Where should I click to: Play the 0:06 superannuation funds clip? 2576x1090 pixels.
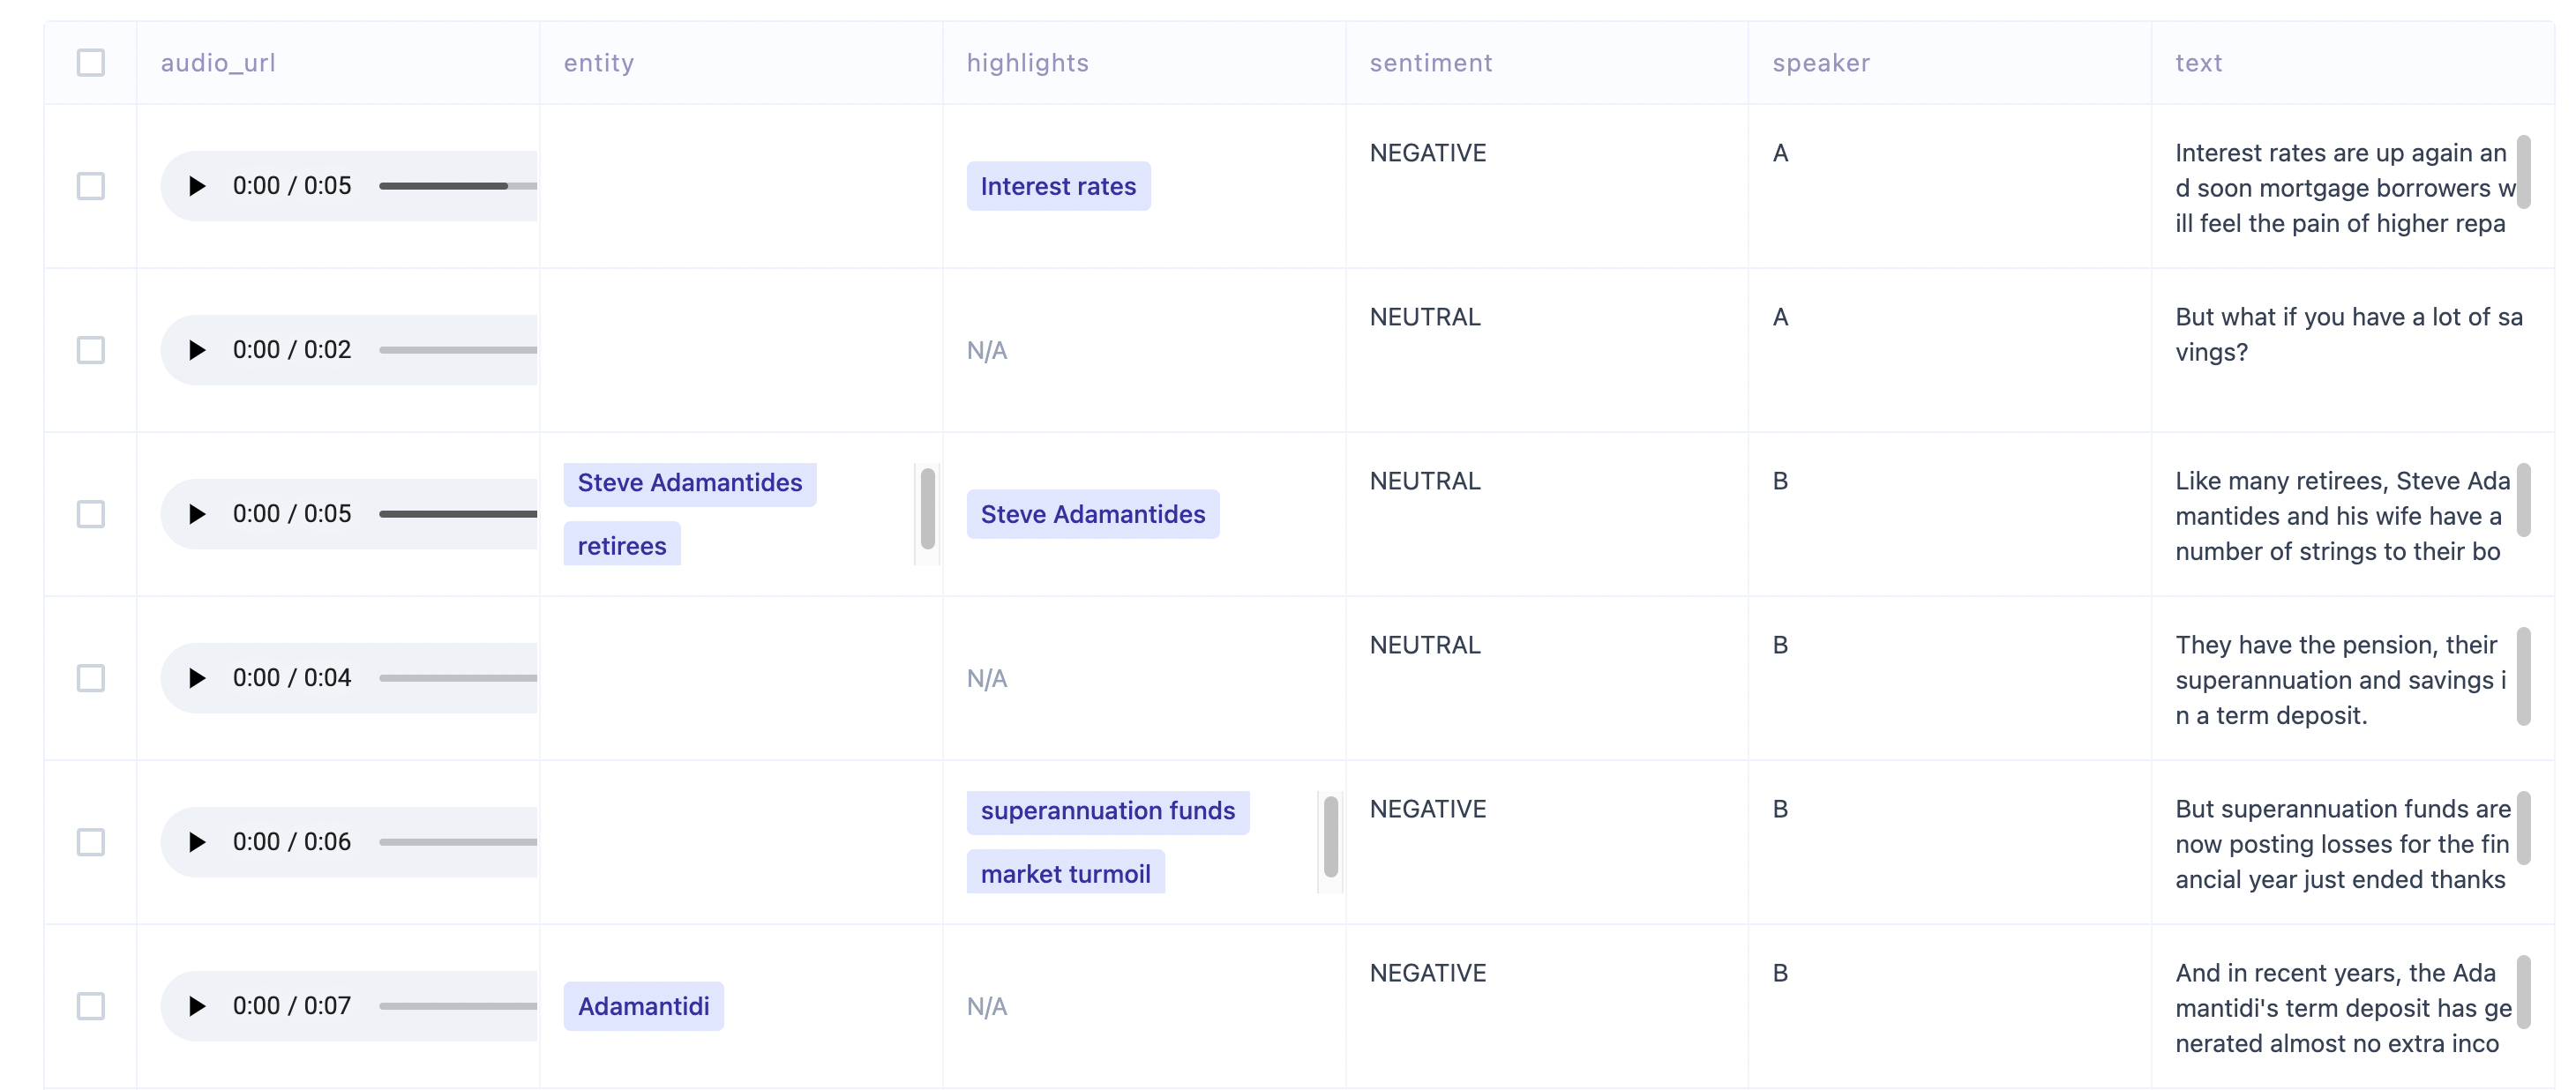pyautogui.click(x=197, y=842)
